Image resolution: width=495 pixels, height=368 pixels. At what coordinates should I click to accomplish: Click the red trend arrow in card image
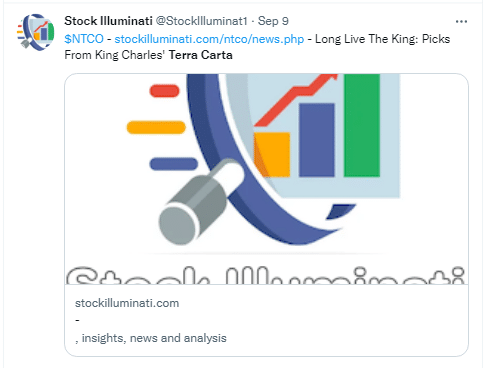coord(295,100)
